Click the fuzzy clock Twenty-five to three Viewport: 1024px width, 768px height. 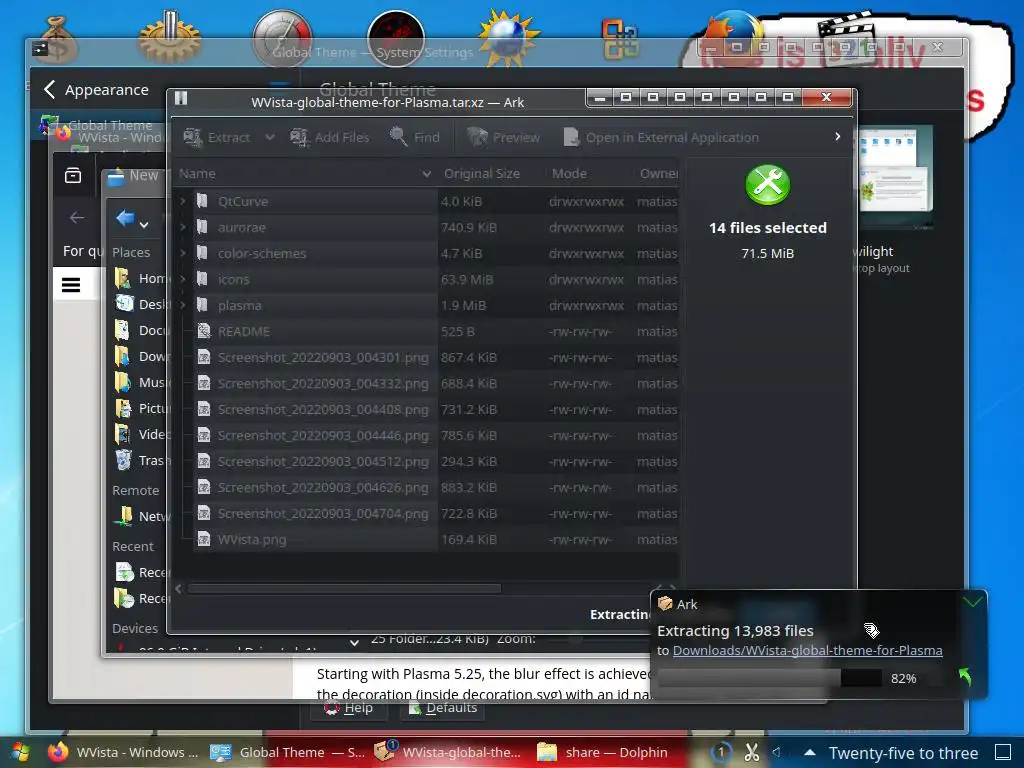coord(904,753)
